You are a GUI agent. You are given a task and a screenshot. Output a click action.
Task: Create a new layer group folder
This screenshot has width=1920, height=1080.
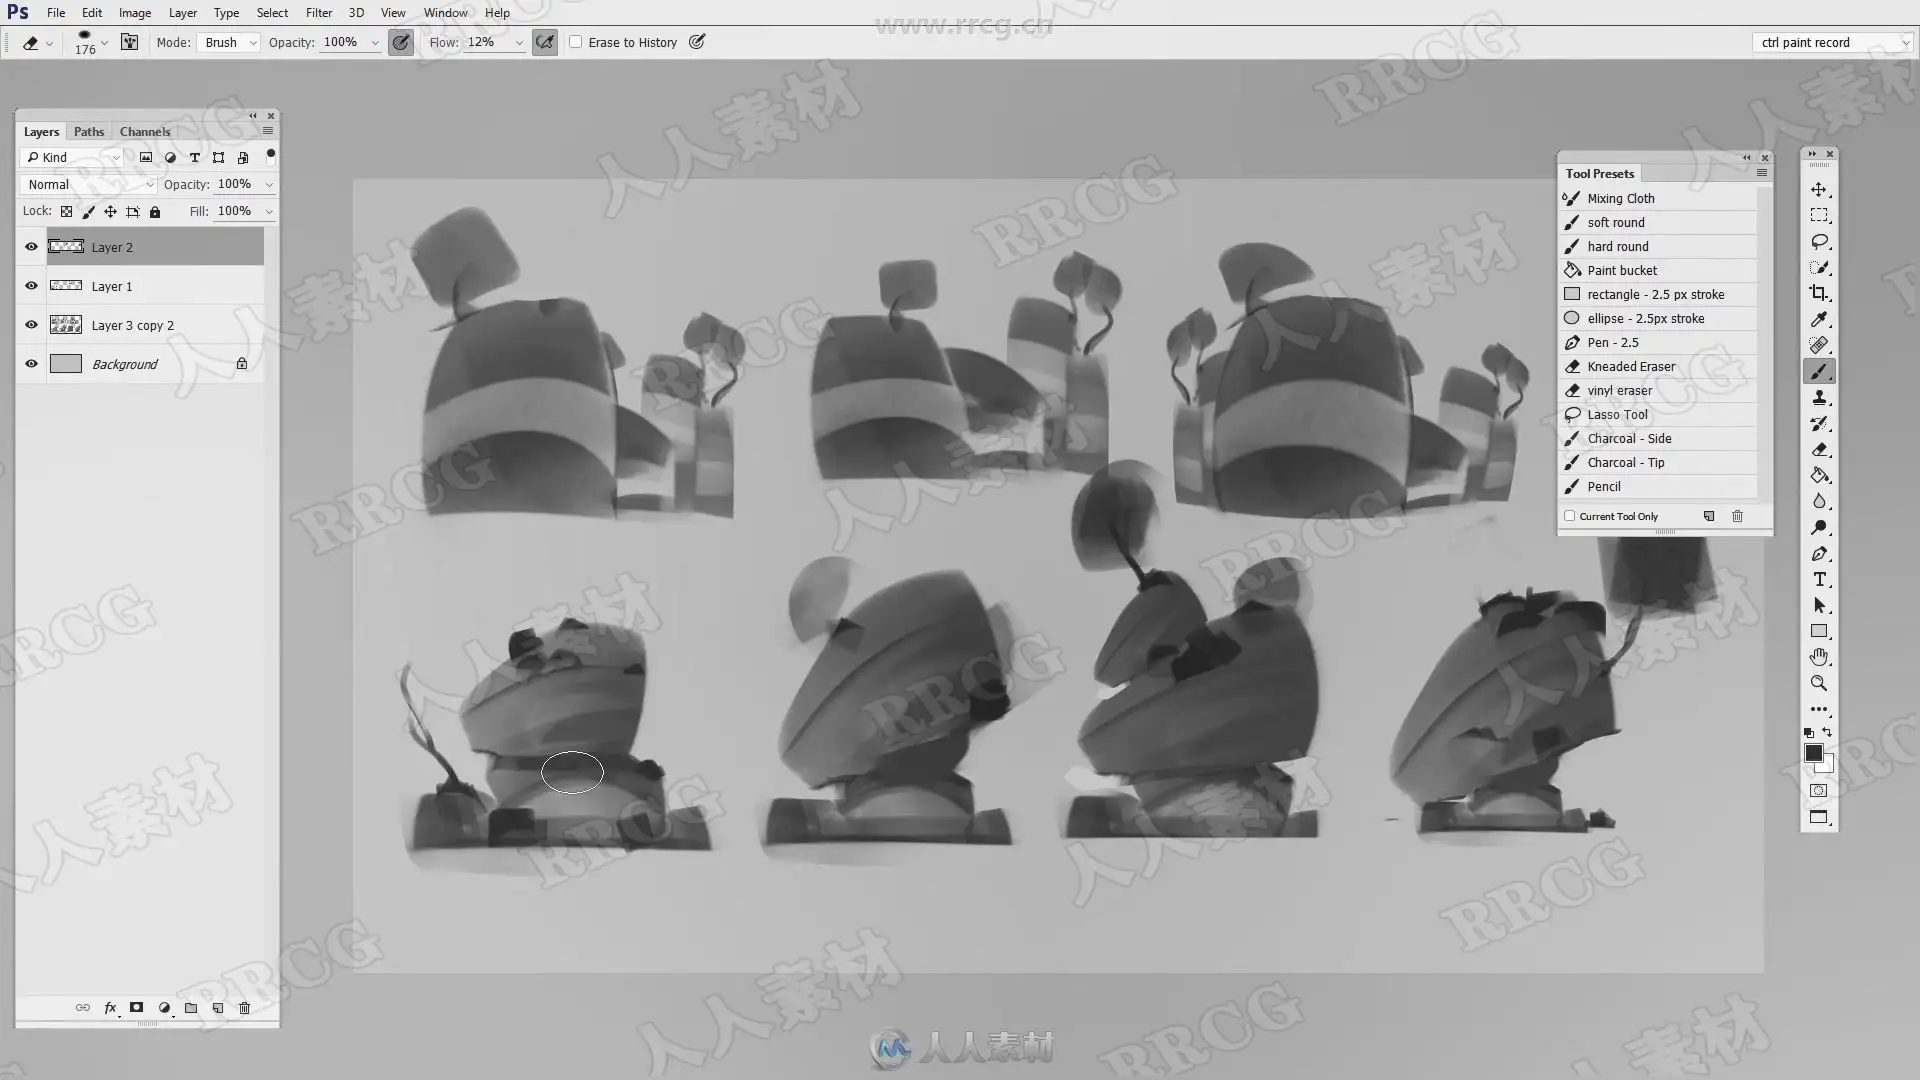(x=191, y=1008)
